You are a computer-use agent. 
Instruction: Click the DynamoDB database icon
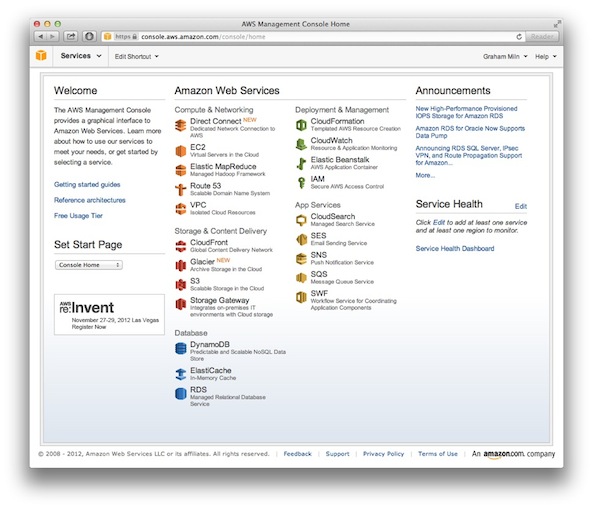[x=181, y=348]
